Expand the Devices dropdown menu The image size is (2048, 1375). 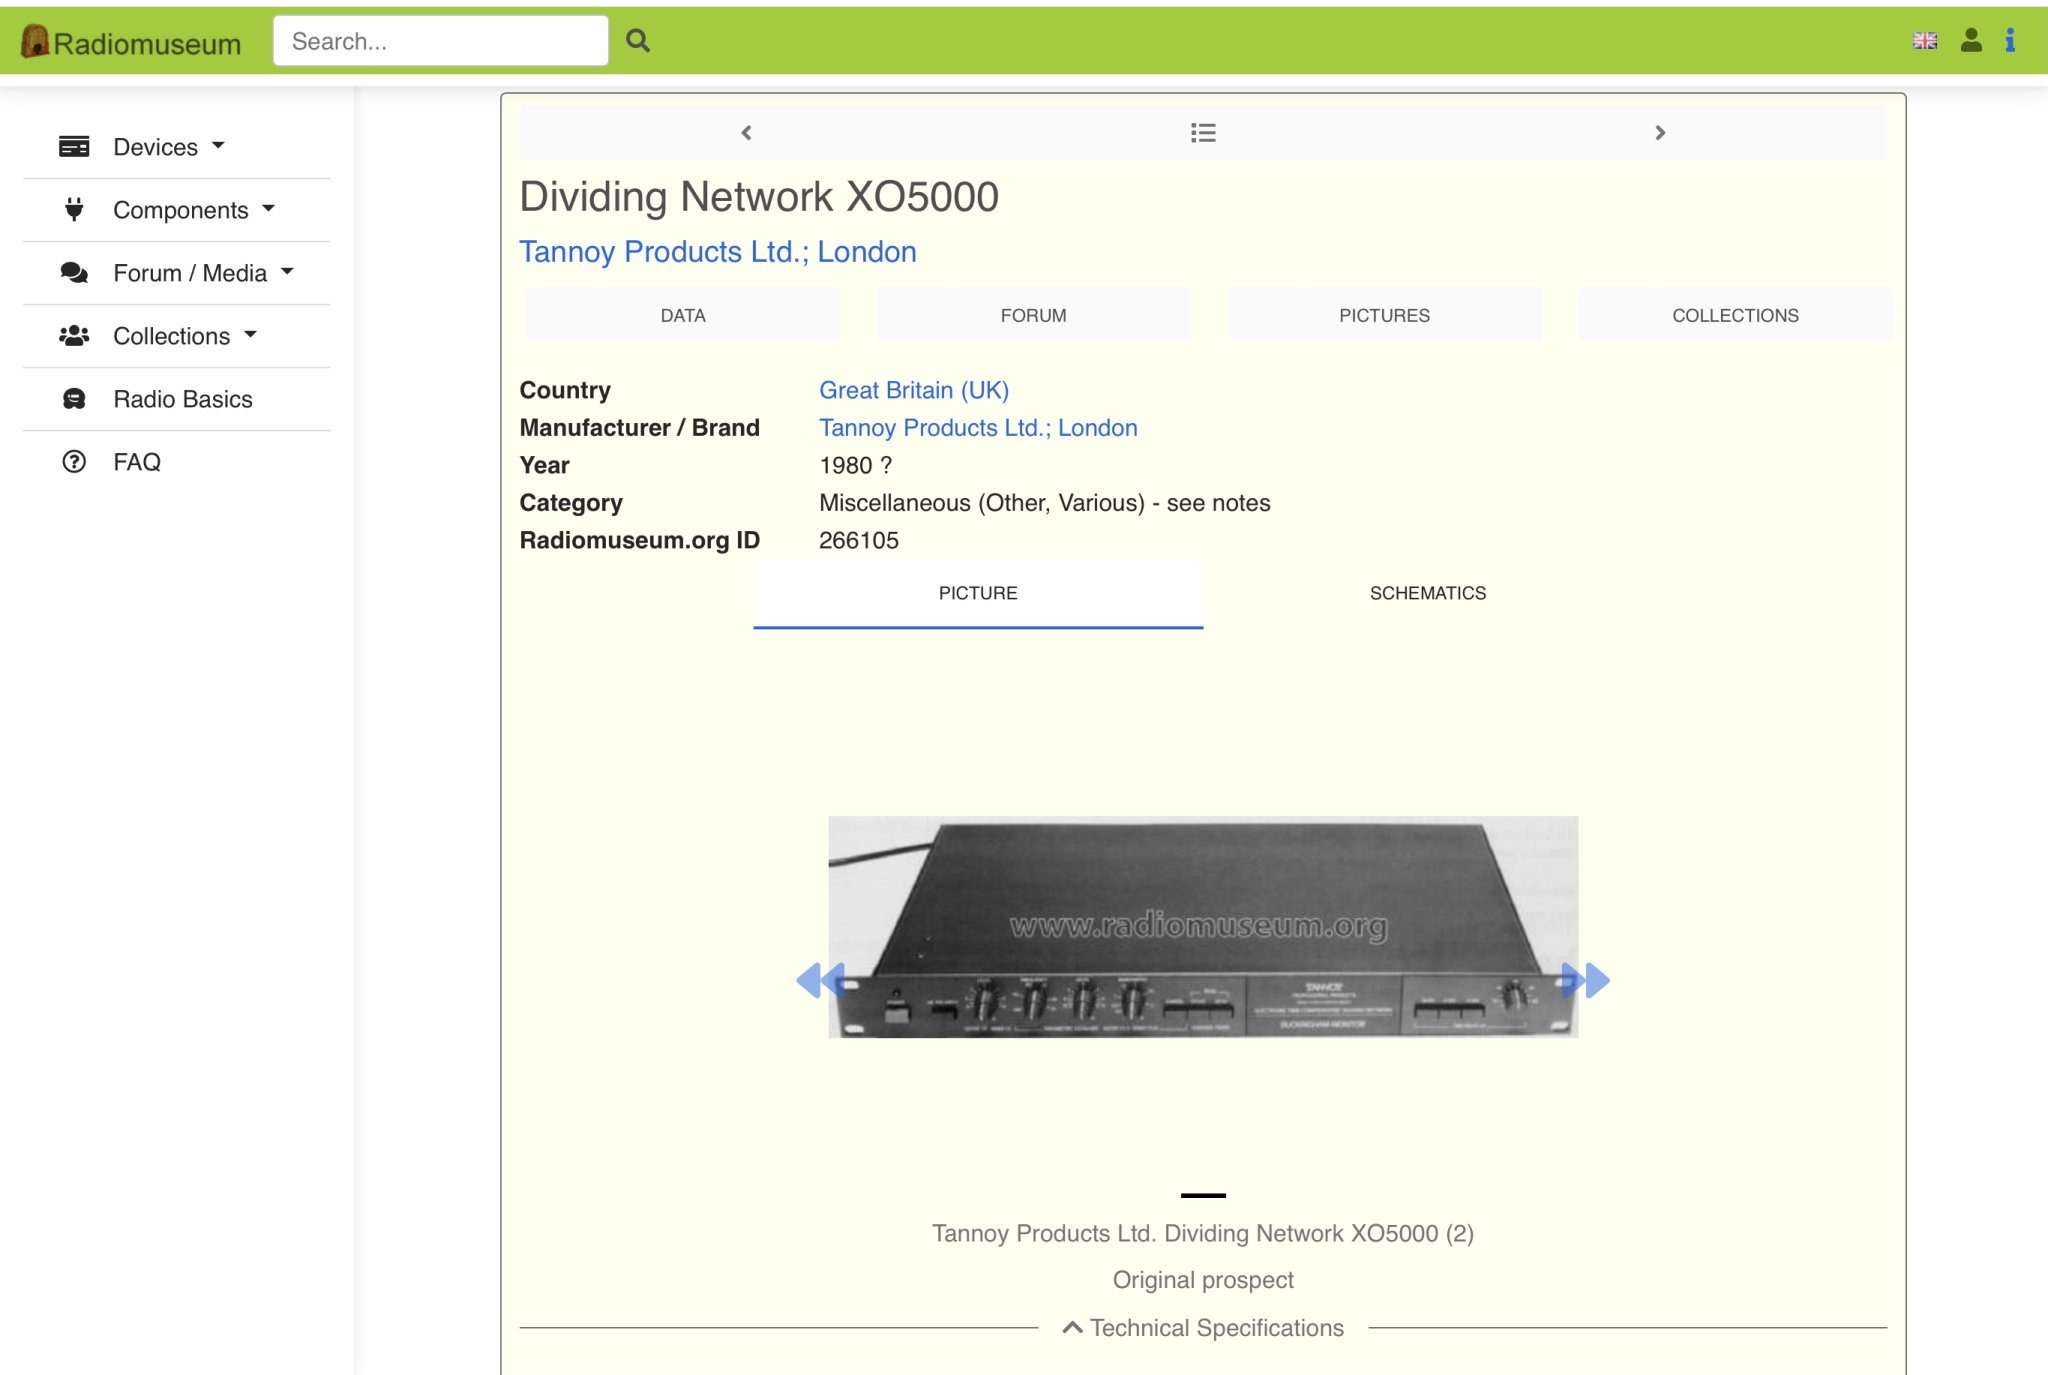pyautogui.click(x=218, y=146)
